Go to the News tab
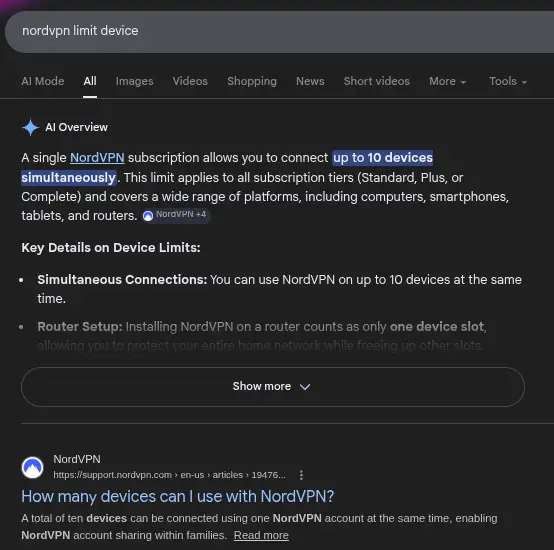The image size is (554, 550). click(310, 82)
